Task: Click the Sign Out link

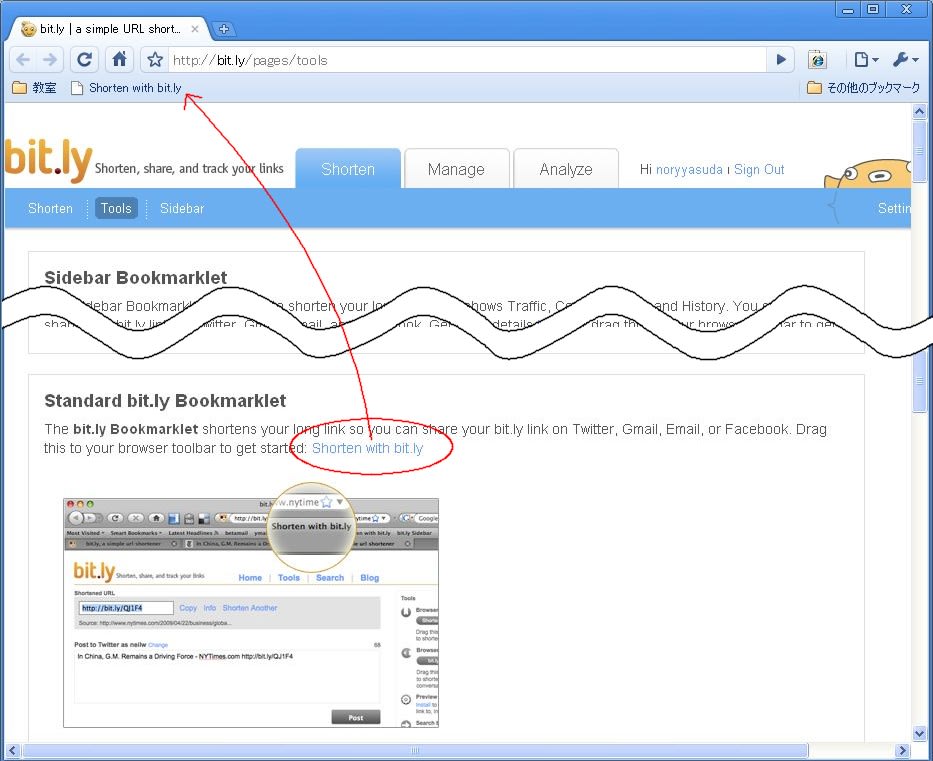Action: pyautogui.click(x=759, y=170)
